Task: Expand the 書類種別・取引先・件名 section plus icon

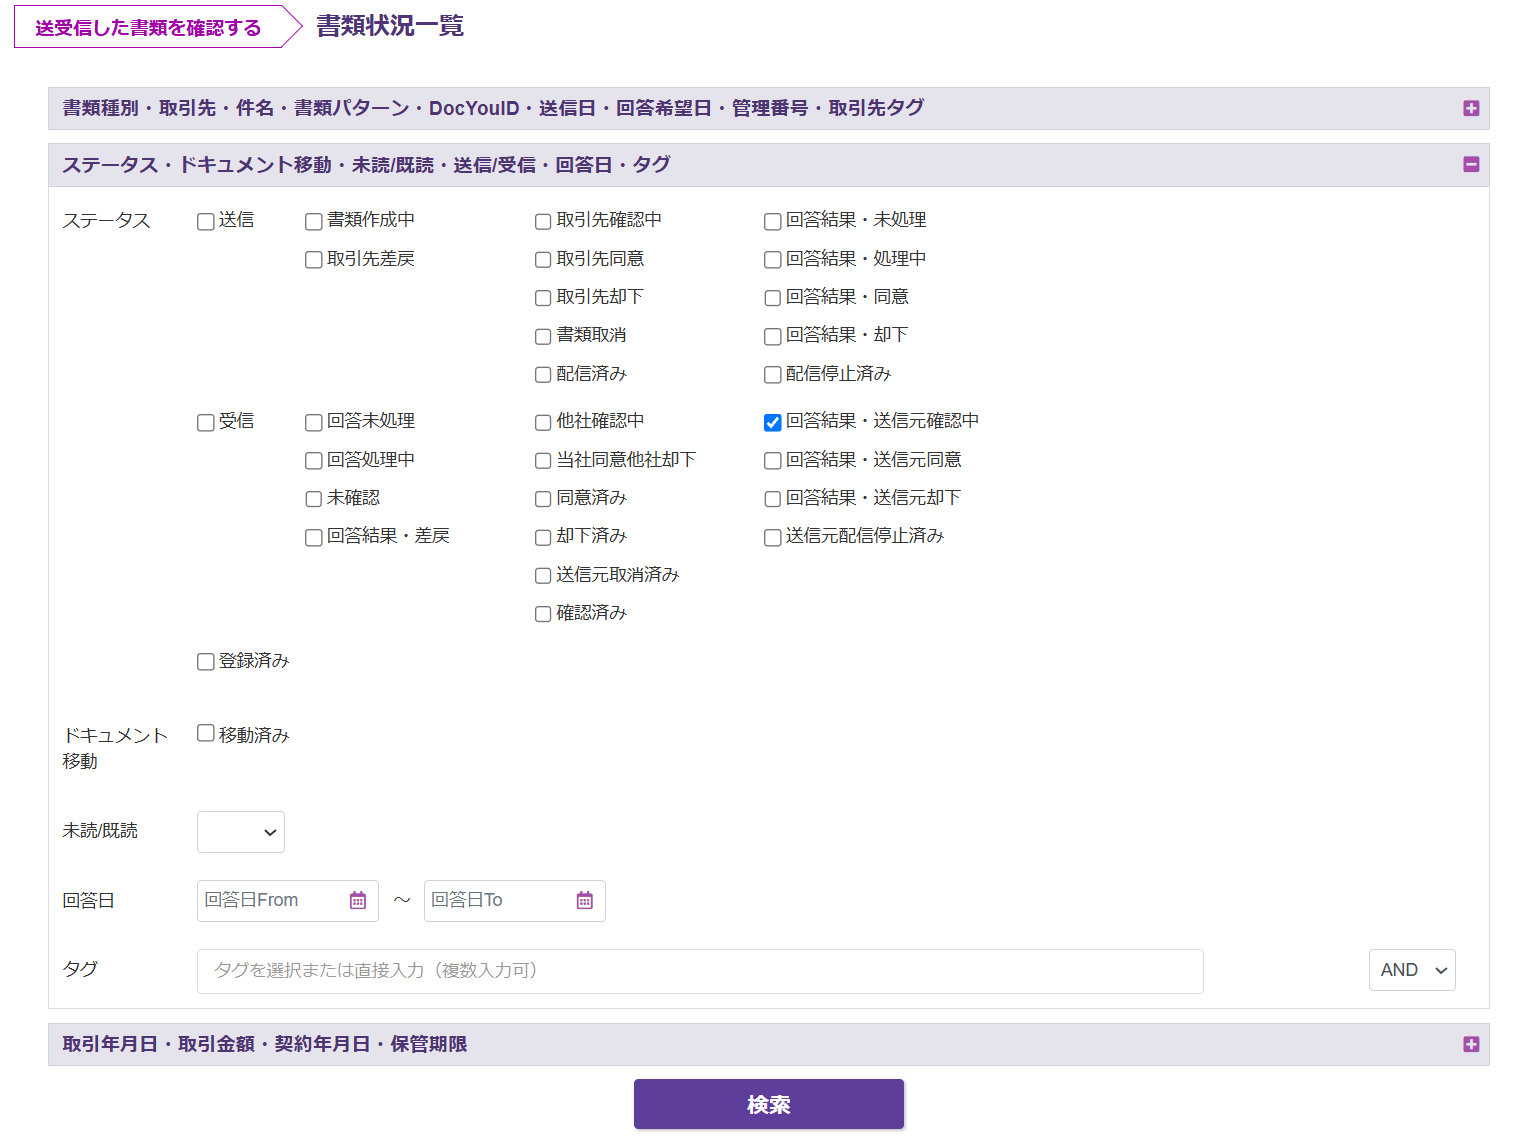Action: tap(1470, 108)
